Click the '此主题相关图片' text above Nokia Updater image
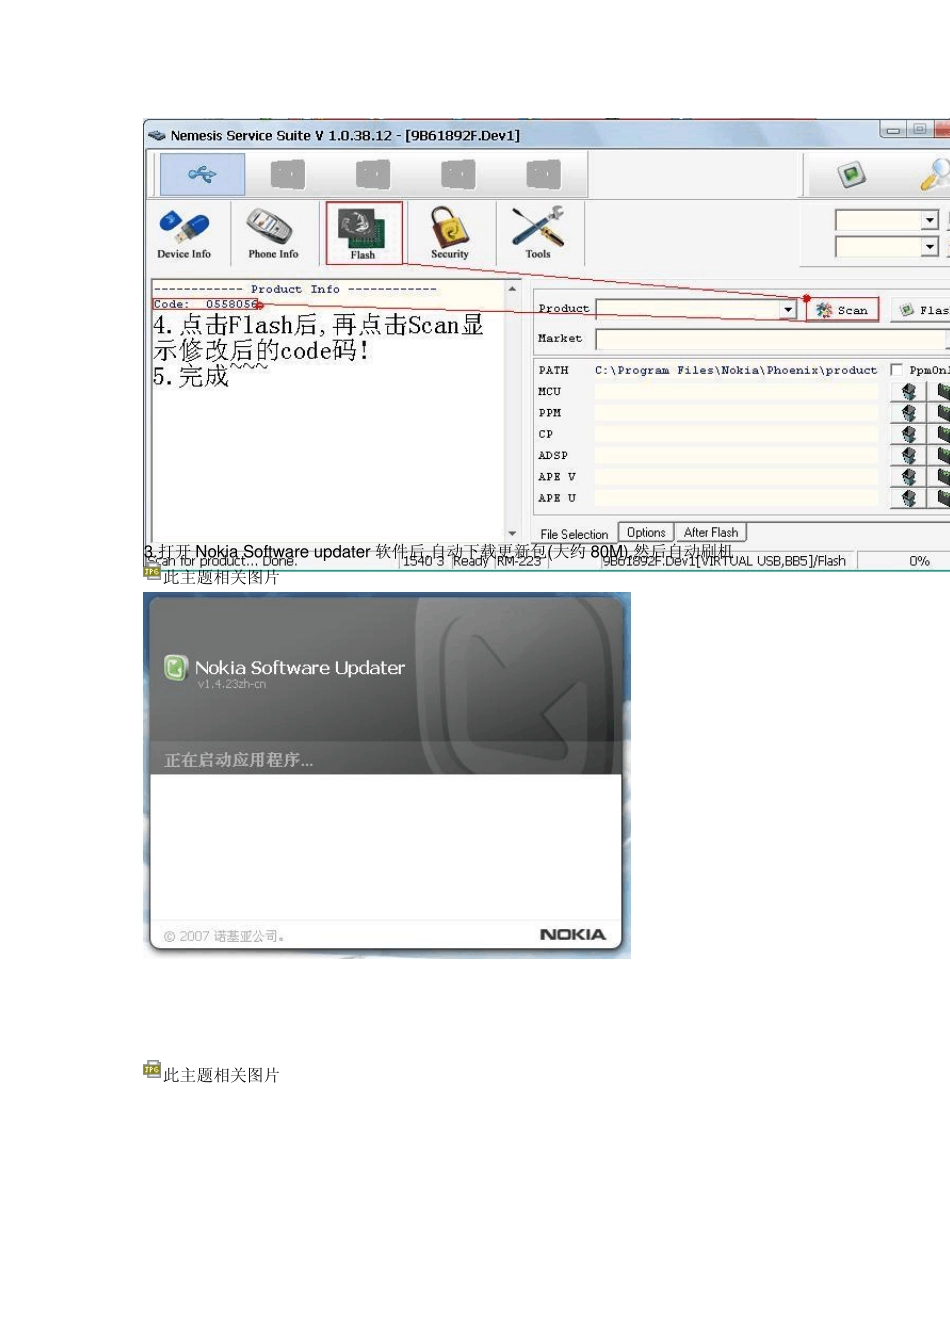Image resolution: width=950 pixels, height=1344 pixels. pyautogui.click(x=221, y=577)
